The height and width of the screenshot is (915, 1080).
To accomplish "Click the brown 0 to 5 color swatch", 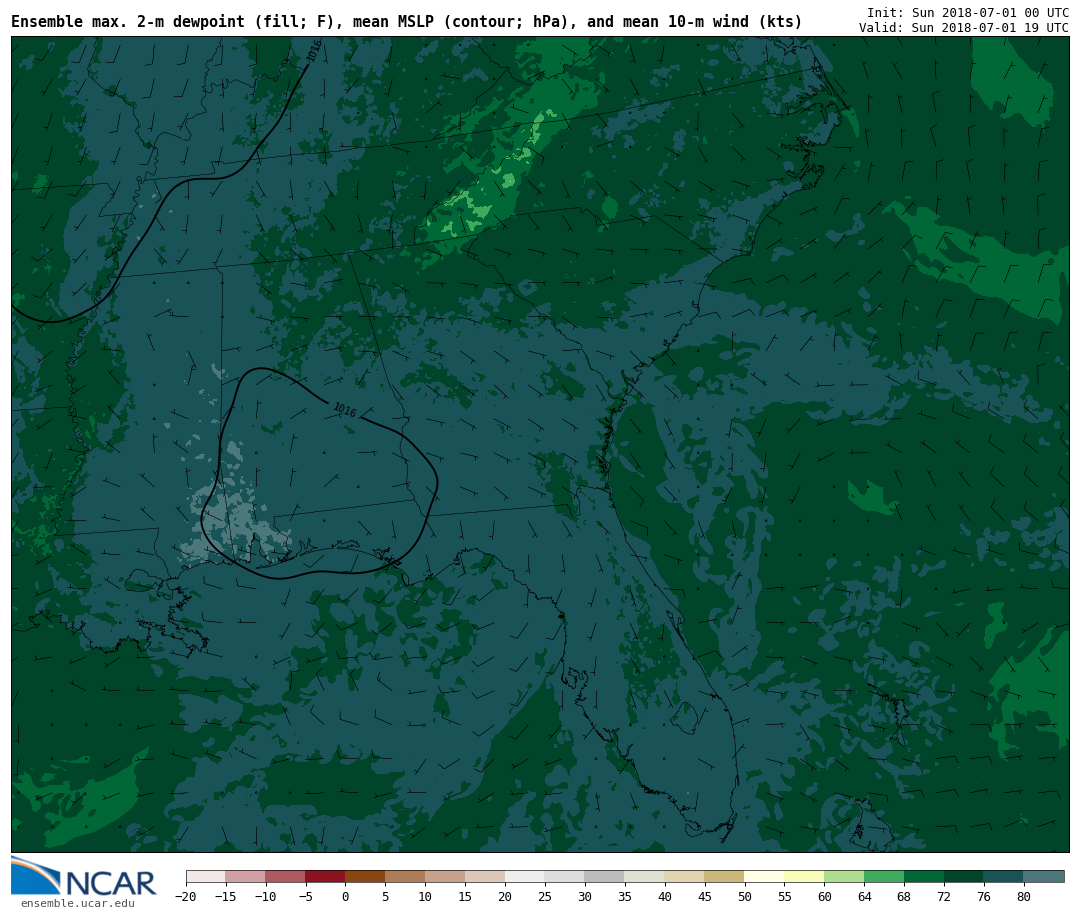I will click(365, 876).
